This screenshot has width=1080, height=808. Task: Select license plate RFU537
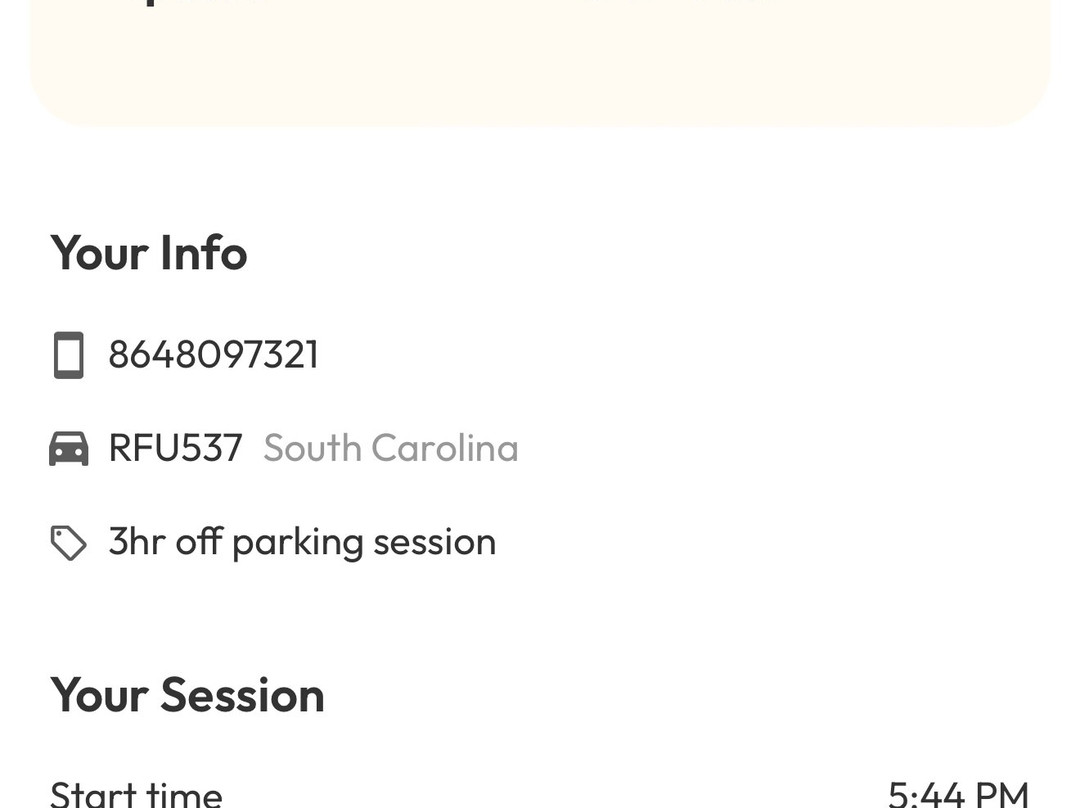point(175,448)
